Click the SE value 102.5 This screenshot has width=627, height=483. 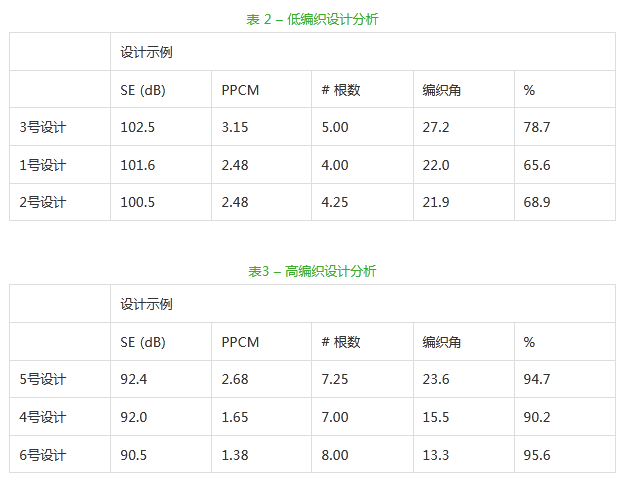pyautogui.click(x=138, y=127)
